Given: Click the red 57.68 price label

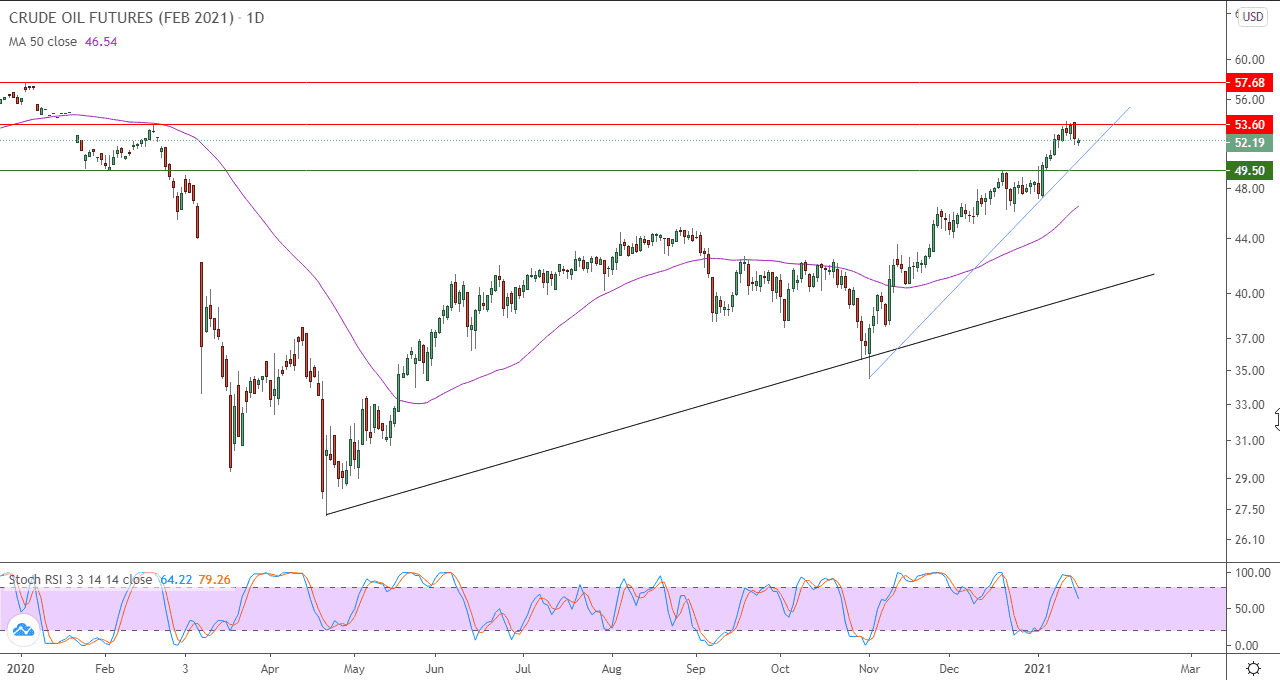Looking at the screenshot, I should 1250,83.
